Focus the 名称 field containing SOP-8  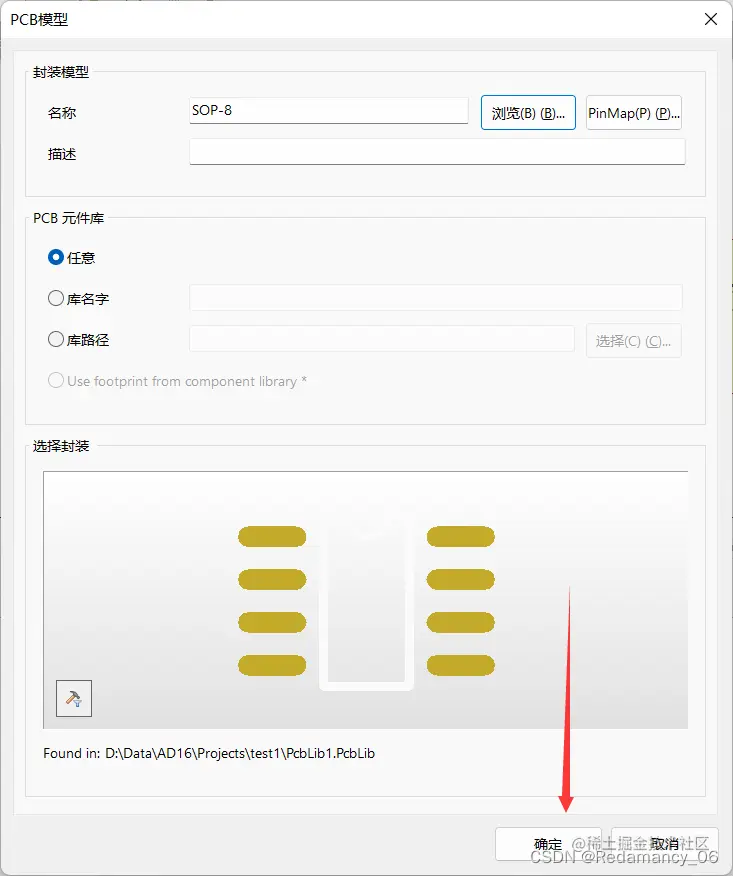coord(329,111)
